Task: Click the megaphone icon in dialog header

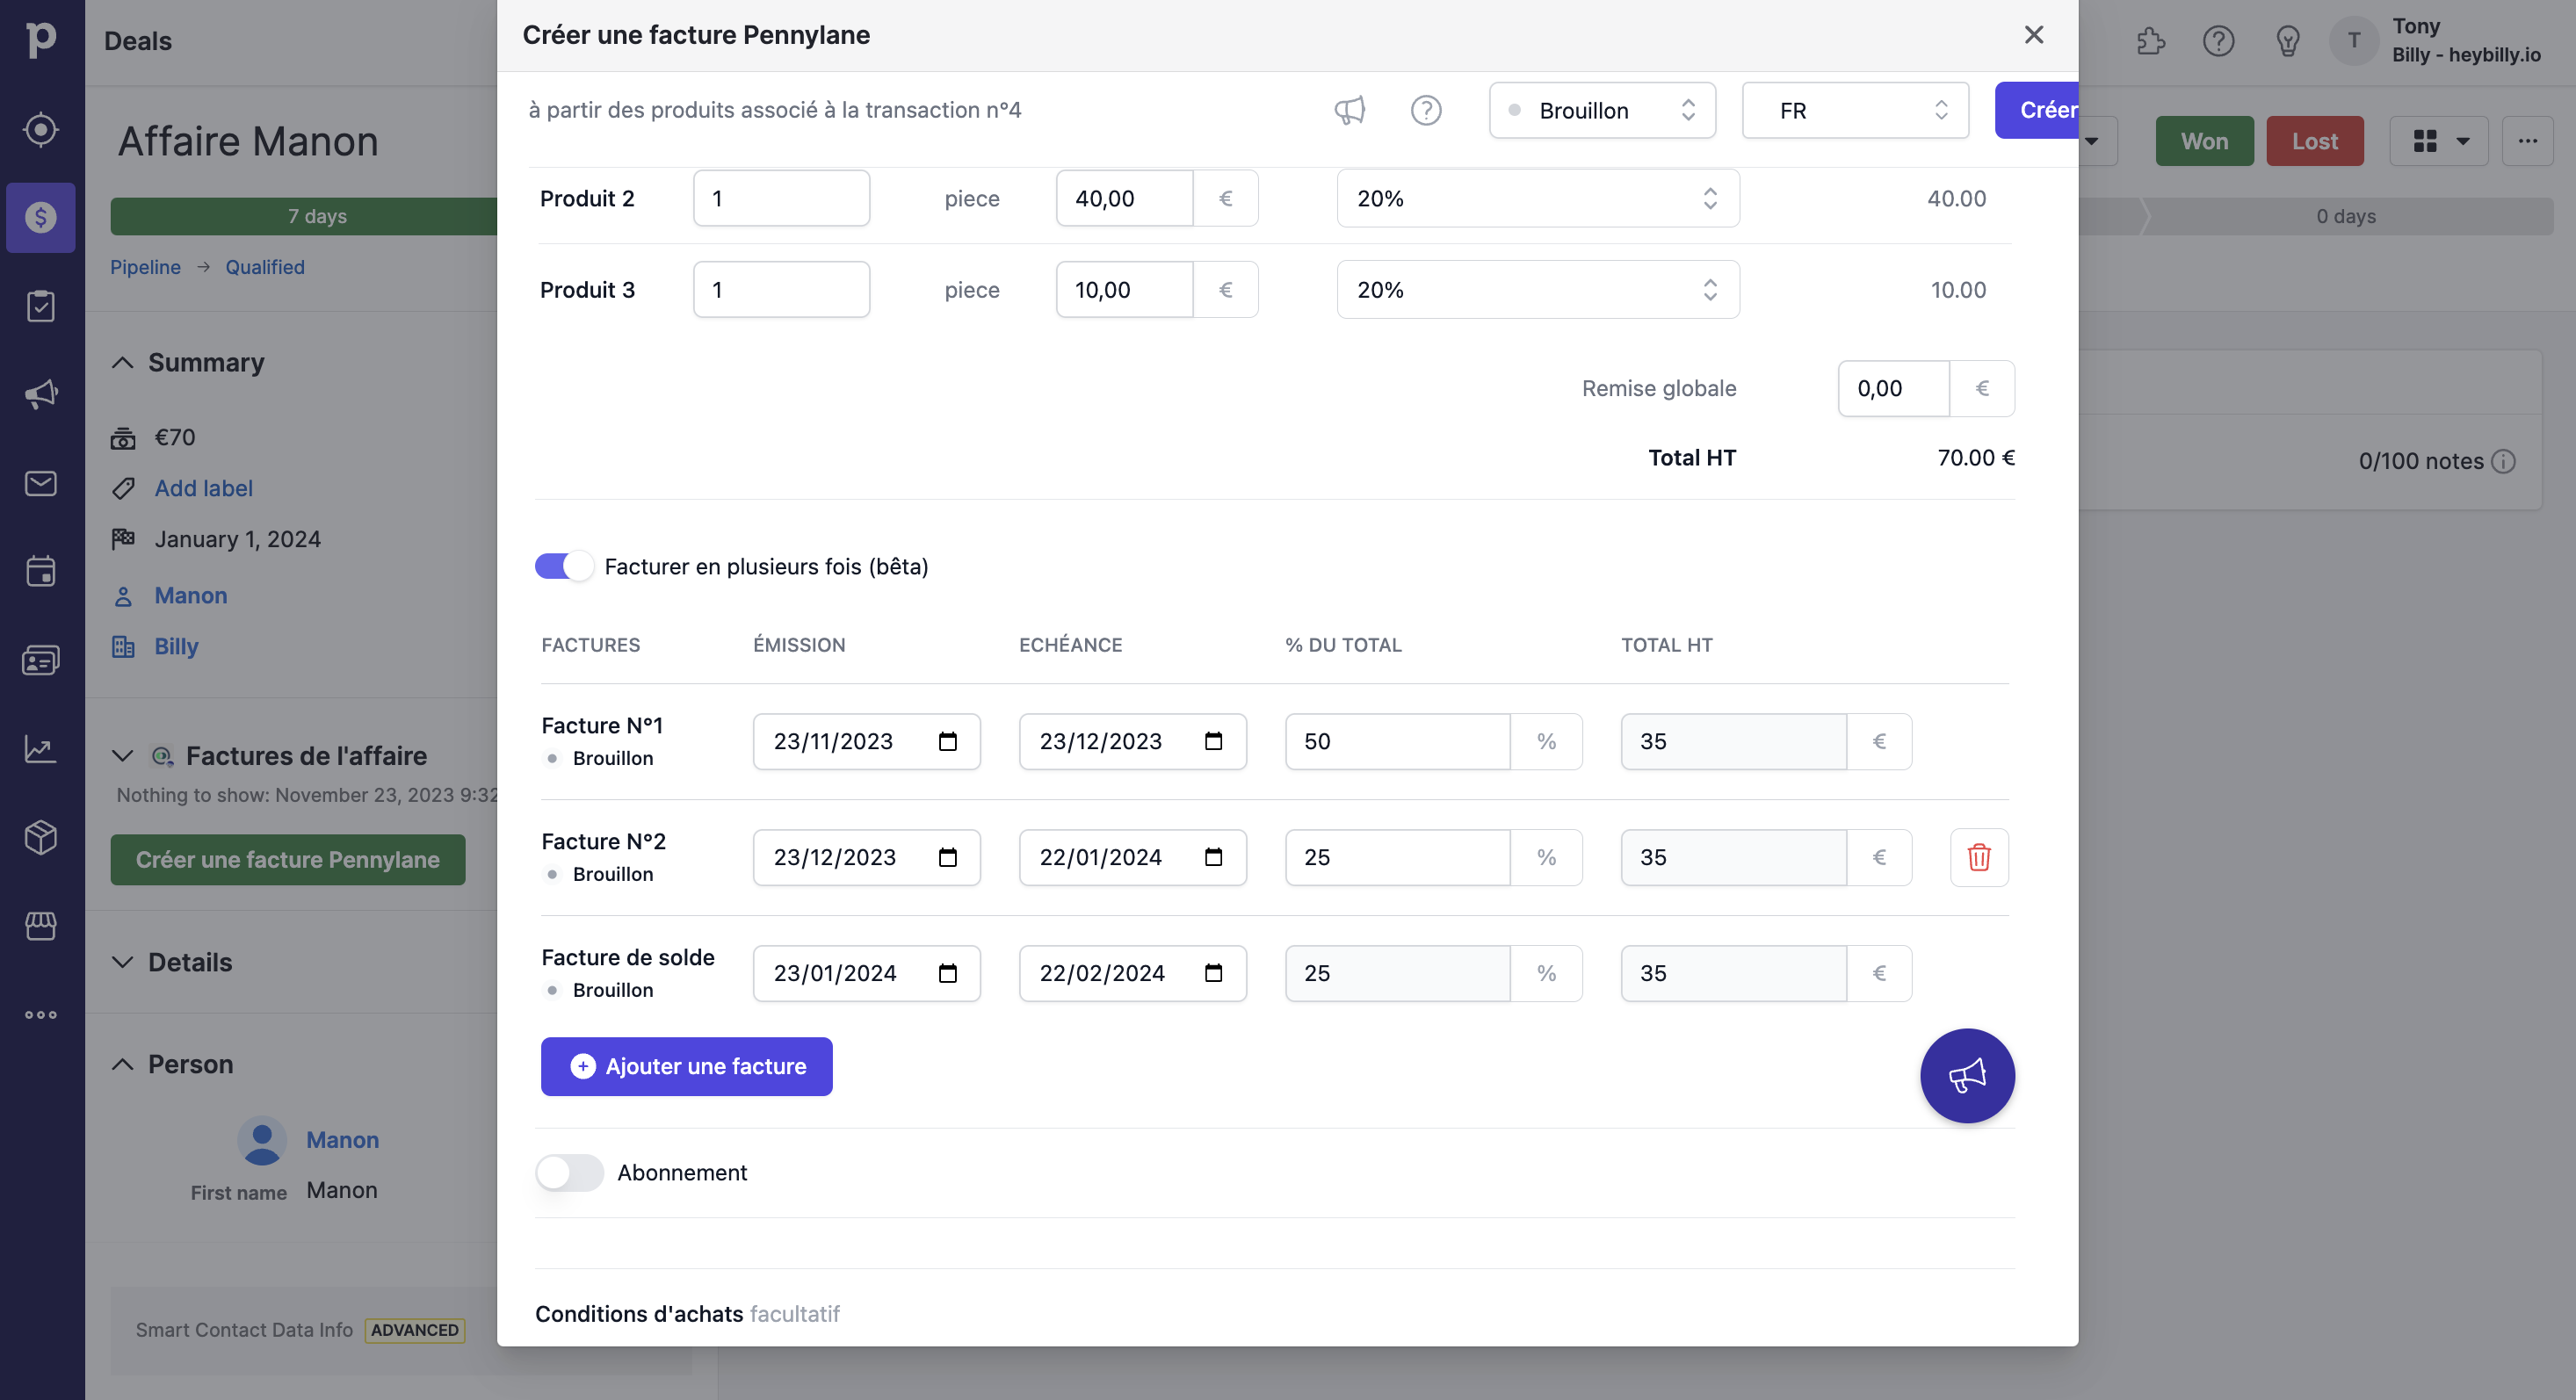Action: coord(1350,110)
